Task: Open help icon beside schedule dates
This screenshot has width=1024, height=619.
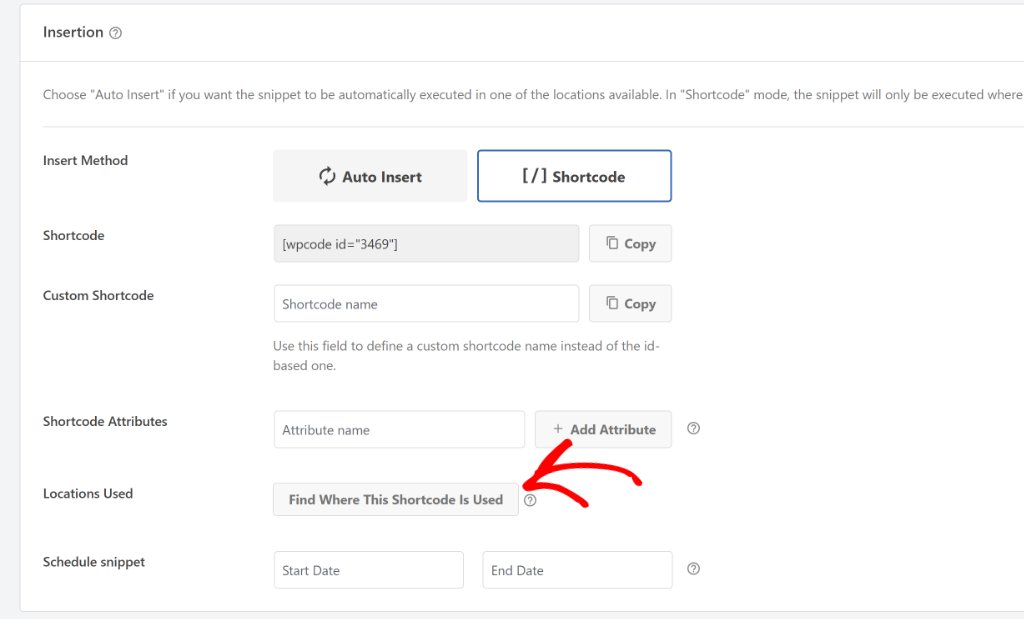Action: [x=694, y=569]
